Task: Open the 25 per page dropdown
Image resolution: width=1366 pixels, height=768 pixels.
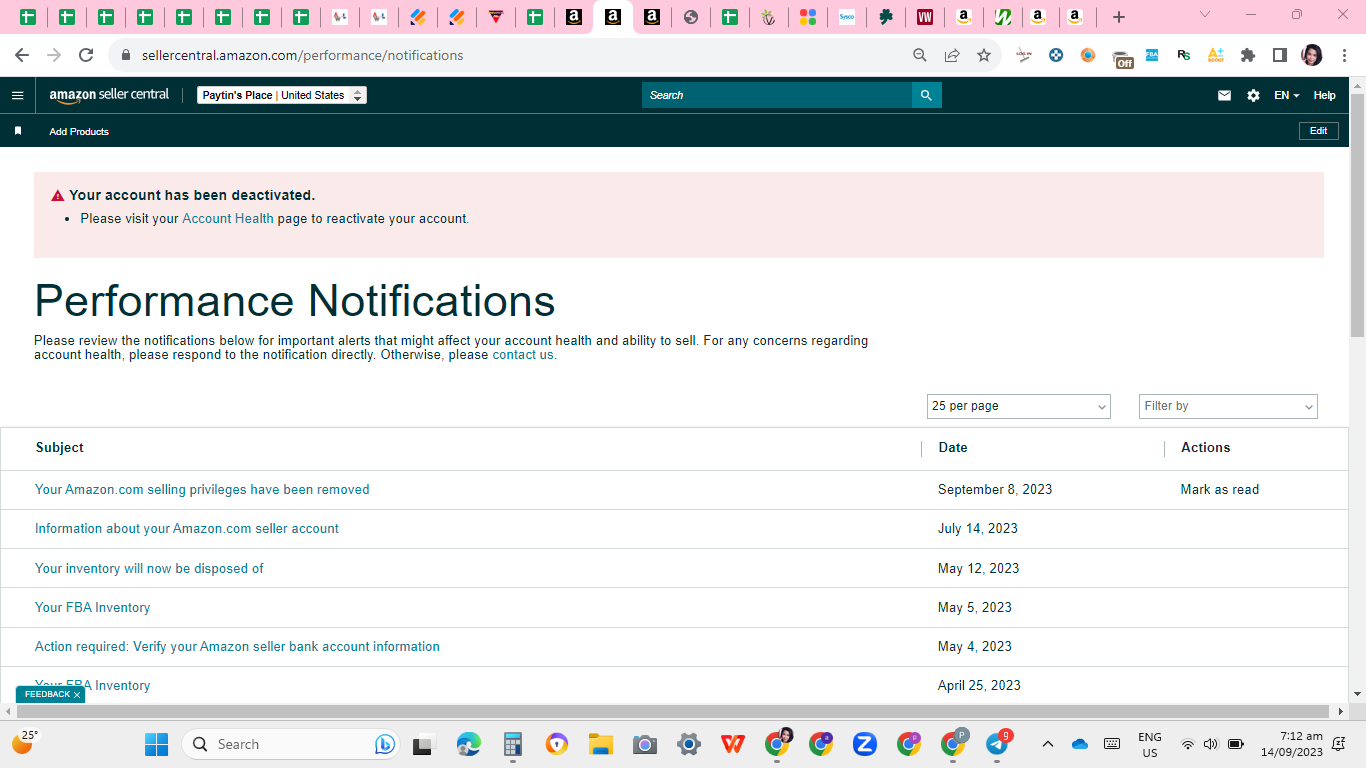Action: click(1019, 406)
